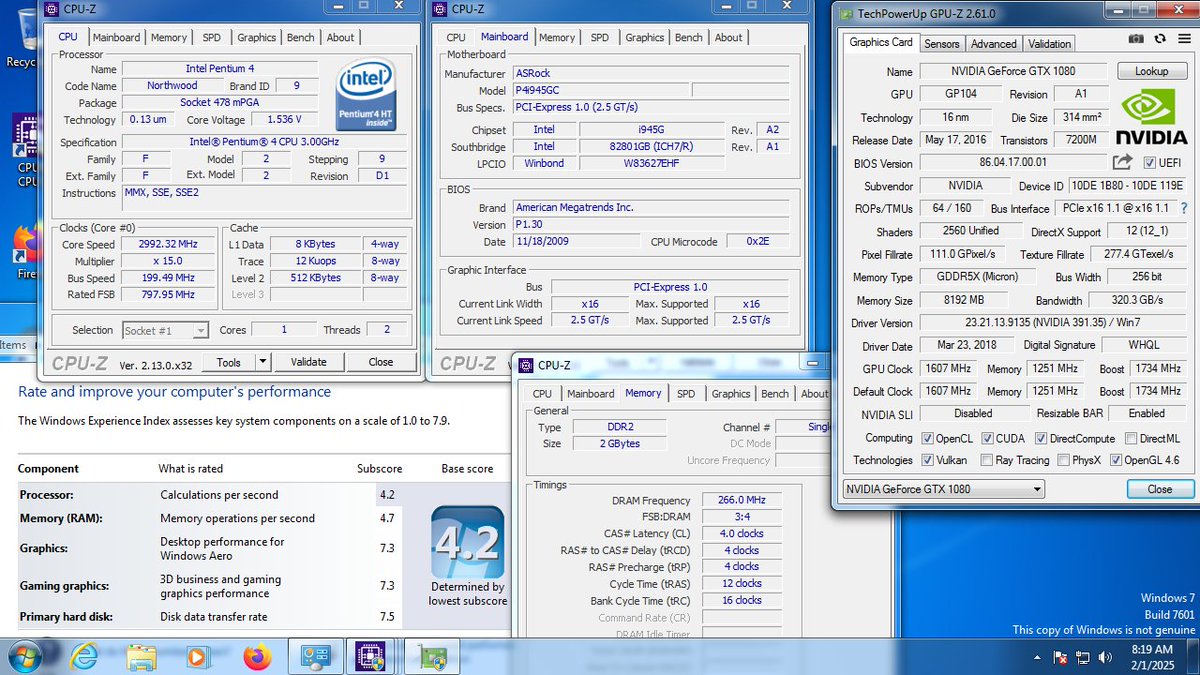Toggle the OpenGL 4.6 checkbox
Viewport: 1200px width, 675px height.
click(1116, 460)
